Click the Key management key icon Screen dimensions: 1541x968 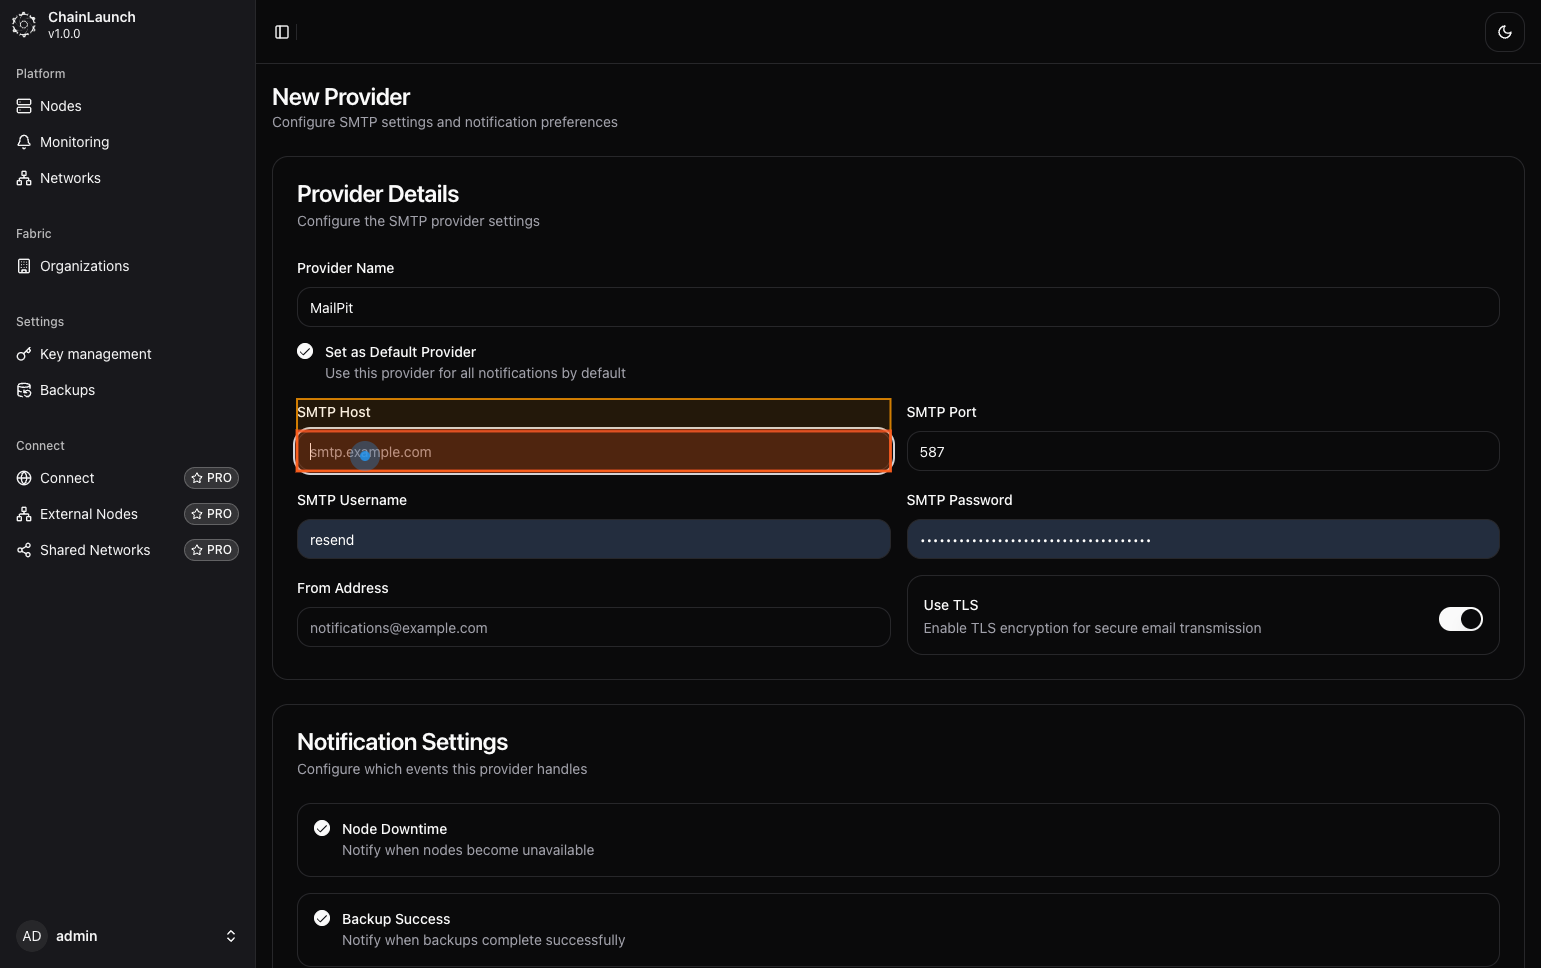click(x=24, y=354)
